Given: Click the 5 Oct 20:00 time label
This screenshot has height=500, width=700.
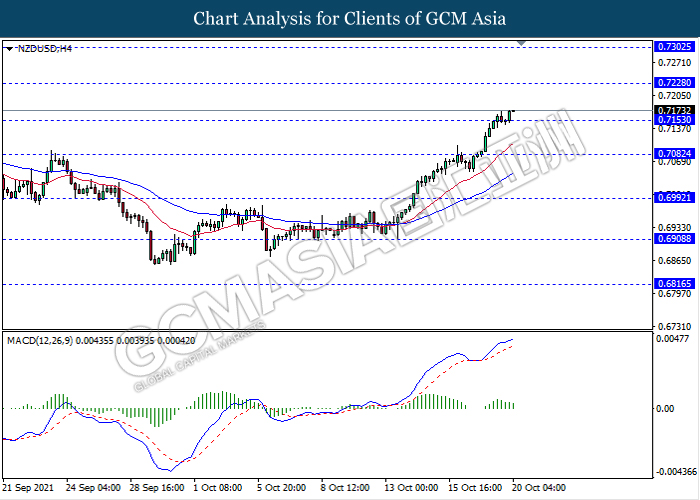Looking at the screenshot, I should tap(282, 487).
